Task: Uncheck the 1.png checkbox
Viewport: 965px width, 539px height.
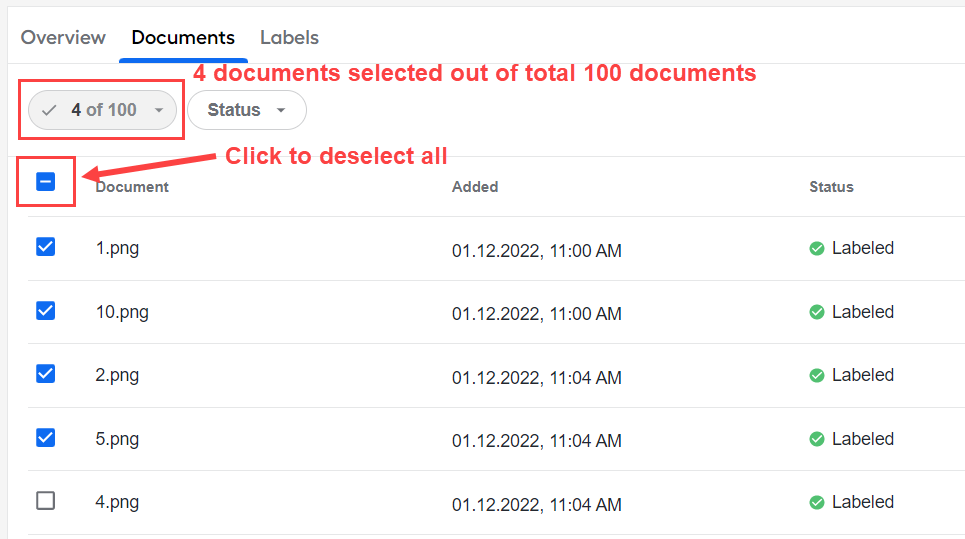Action: point(46,247)
